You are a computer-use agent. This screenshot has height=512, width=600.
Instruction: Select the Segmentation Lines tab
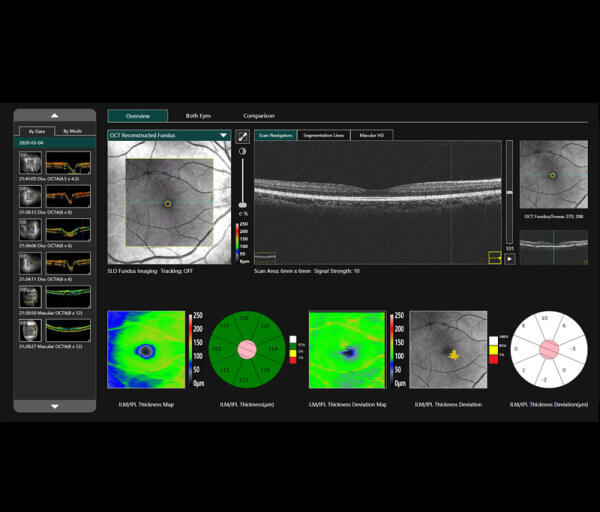tap(323, 135)
